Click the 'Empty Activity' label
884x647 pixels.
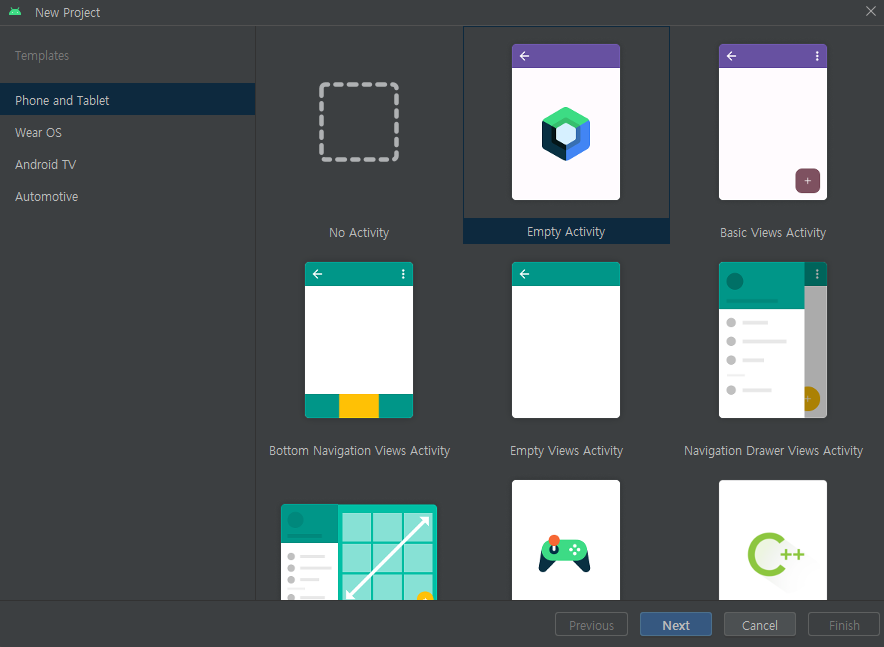(566, 232)
